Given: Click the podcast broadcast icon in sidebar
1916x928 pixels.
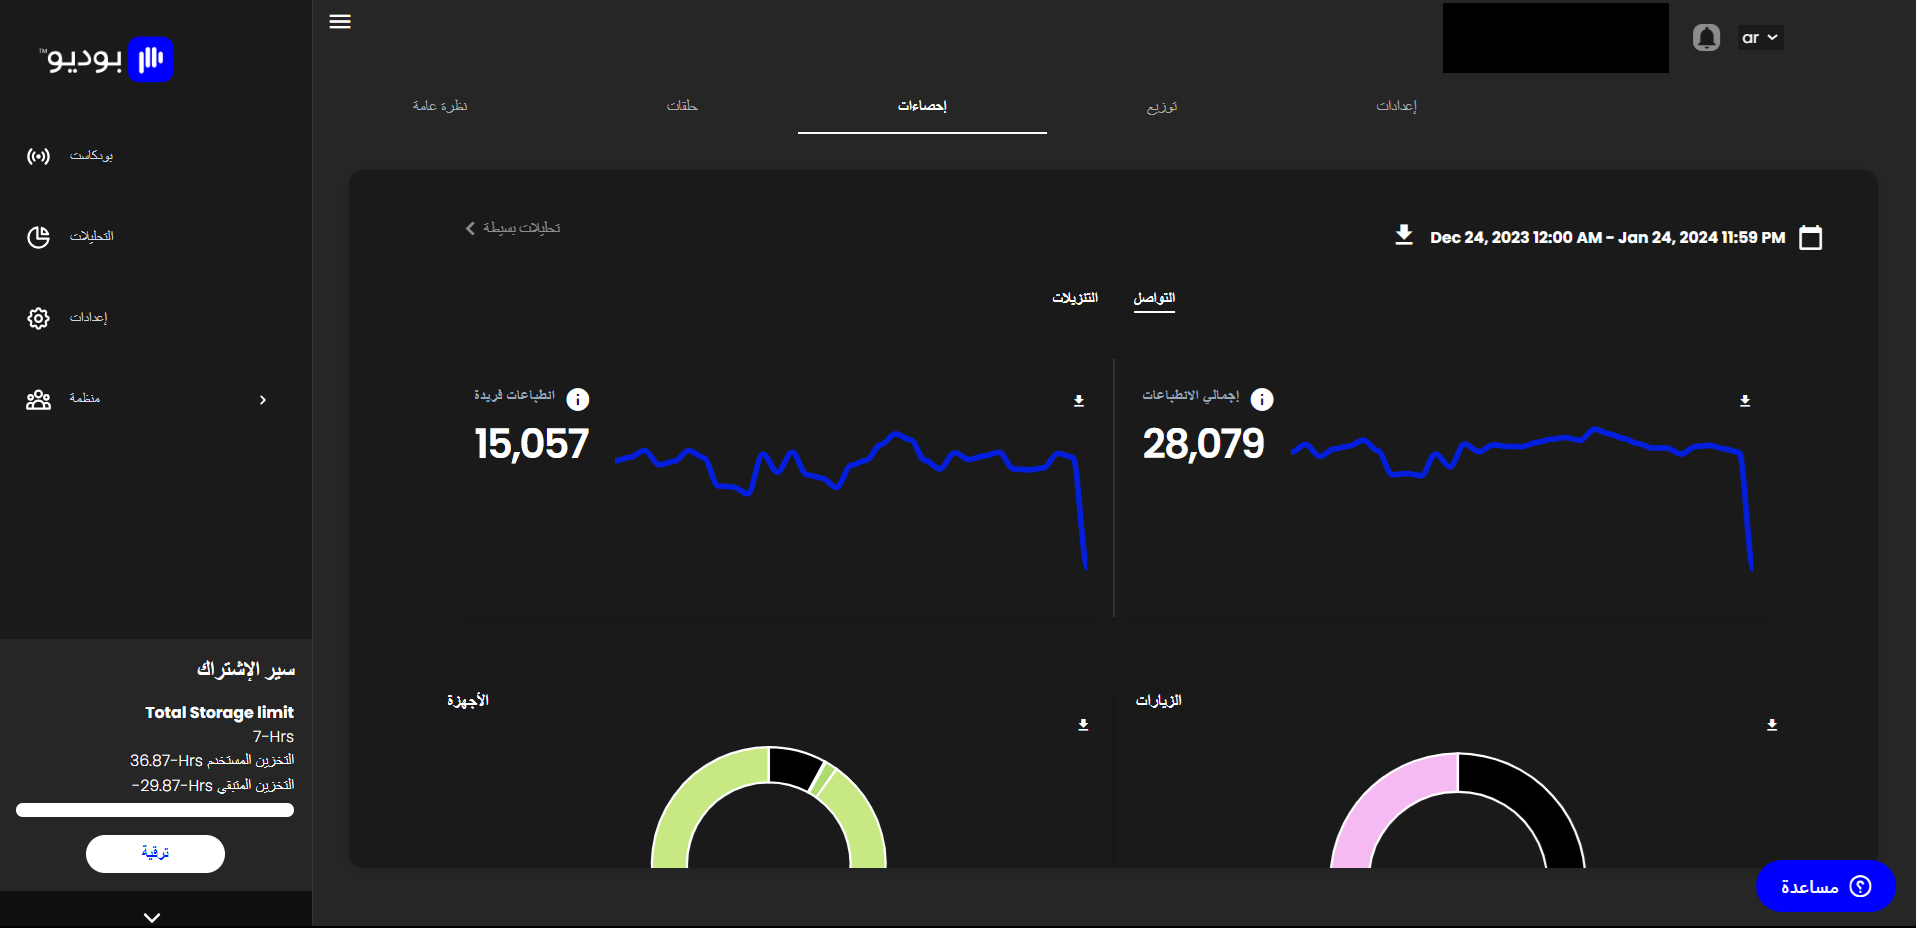Looking at the screenshot, I should (x=38, y=156).
